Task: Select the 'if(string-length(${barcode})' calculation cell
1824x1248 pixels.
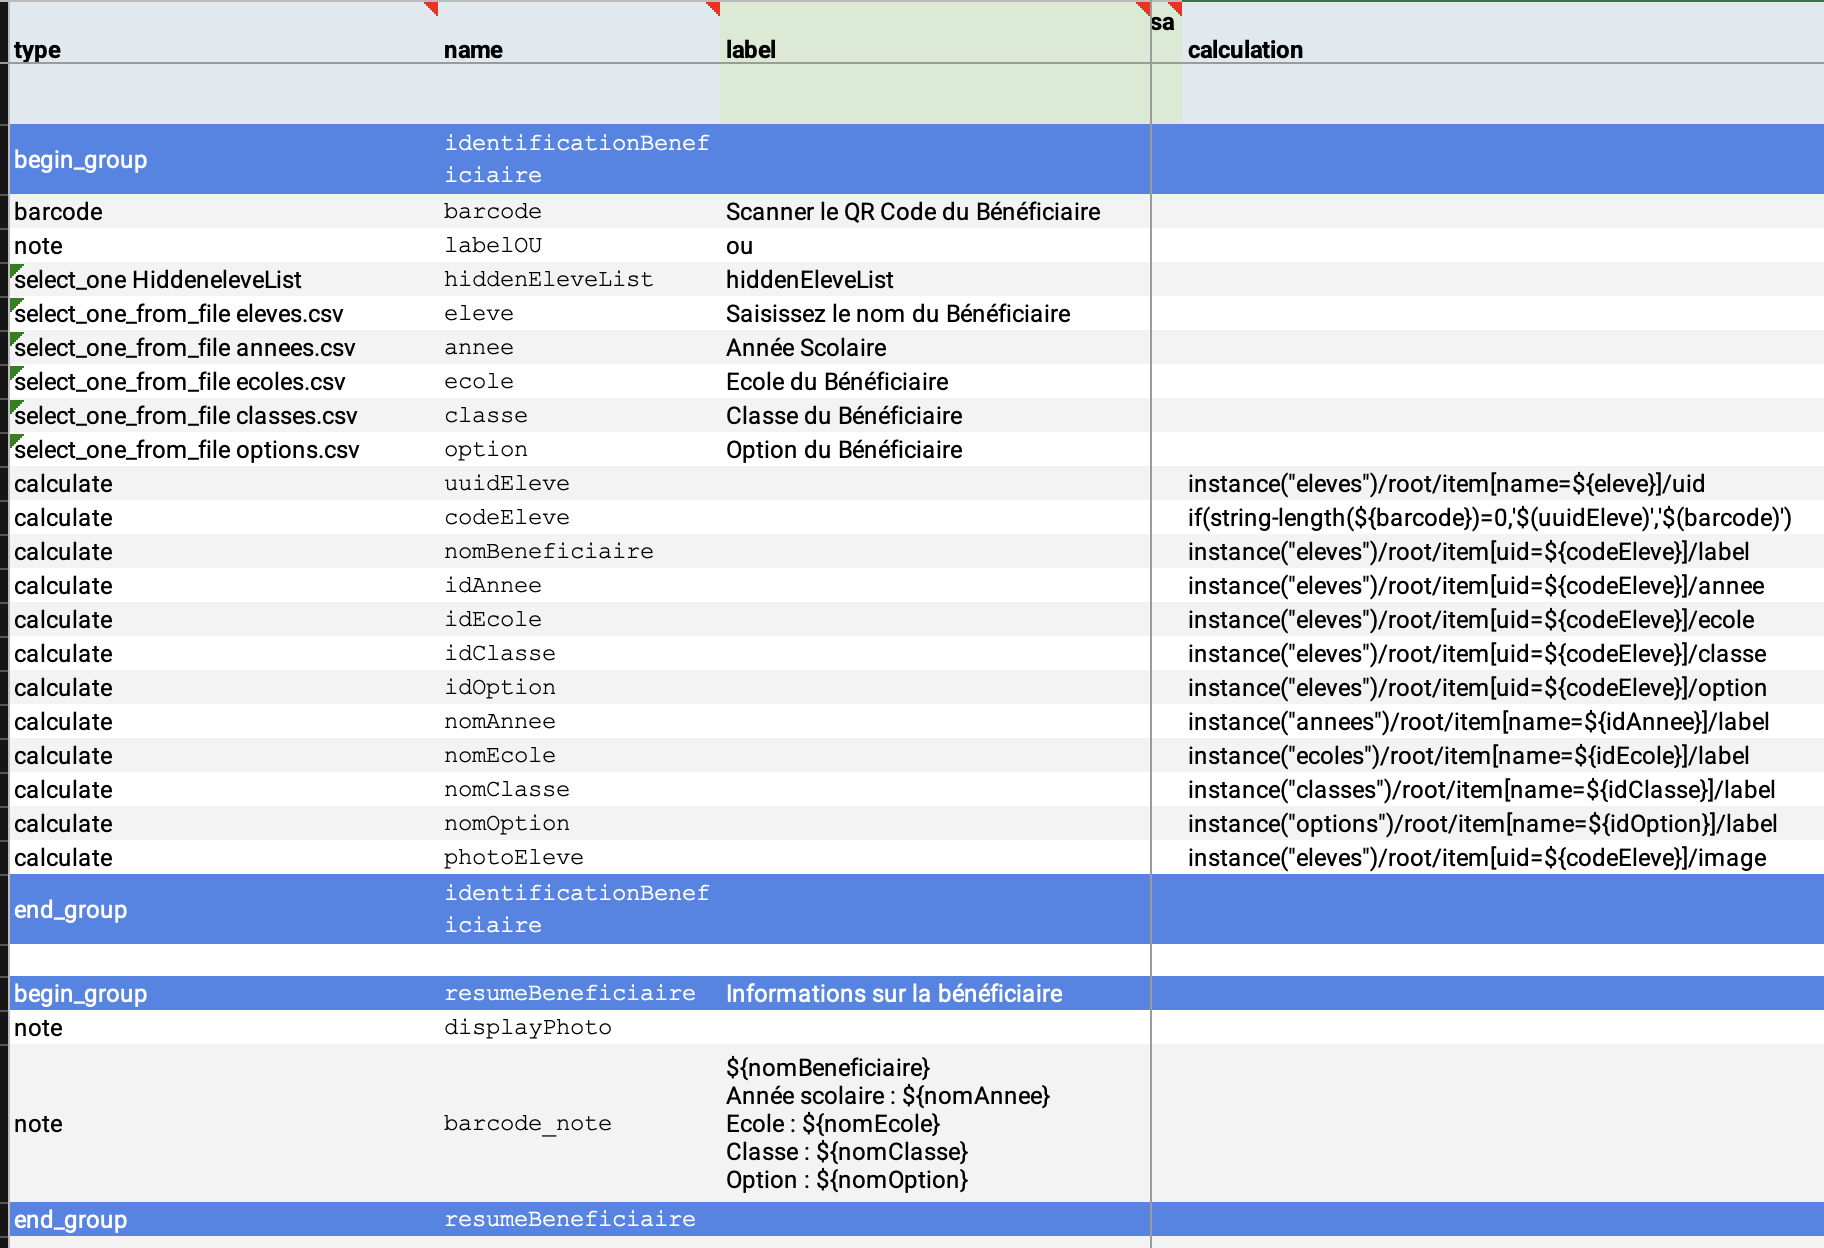Action: [x=1503, y=517]
